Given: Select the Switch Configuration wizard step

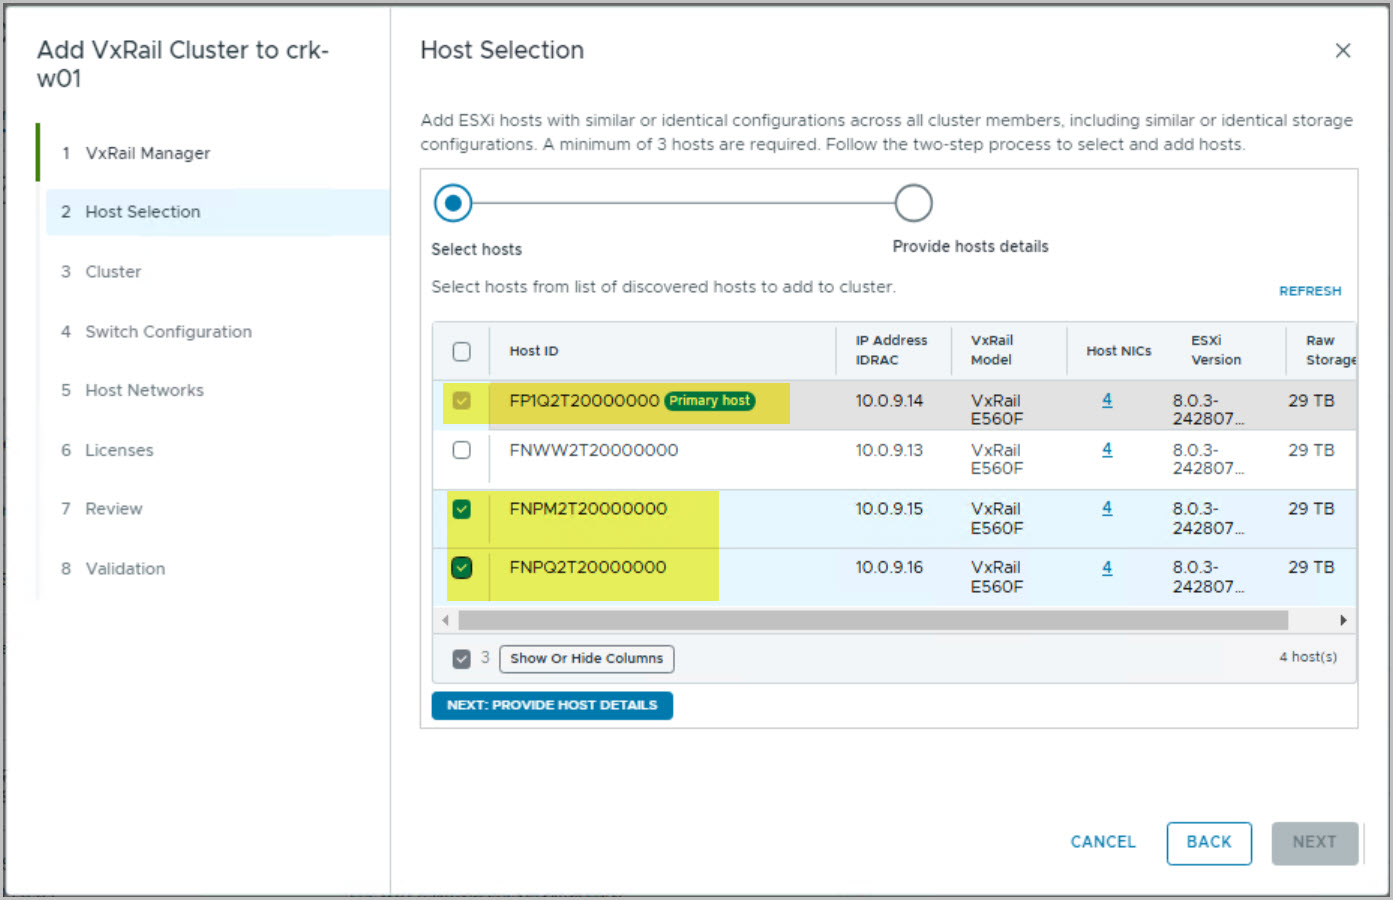Looking at the screenshot, I should click(x=168, y=332).
